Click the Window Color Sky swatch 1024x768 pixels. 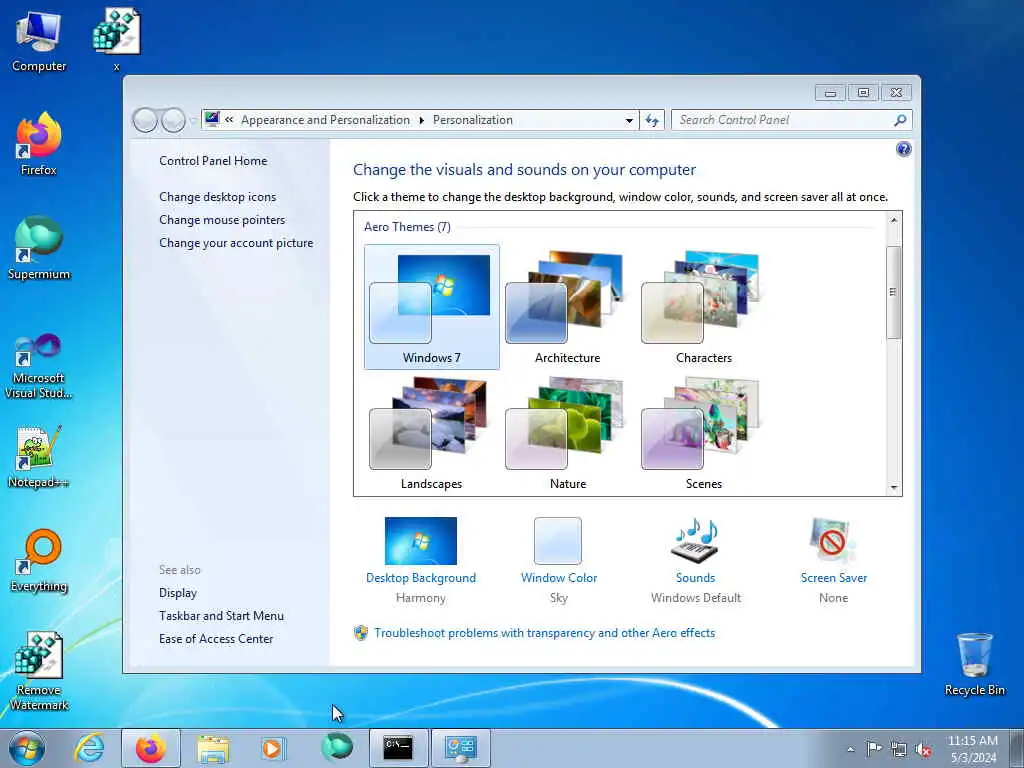click(558, 541)
